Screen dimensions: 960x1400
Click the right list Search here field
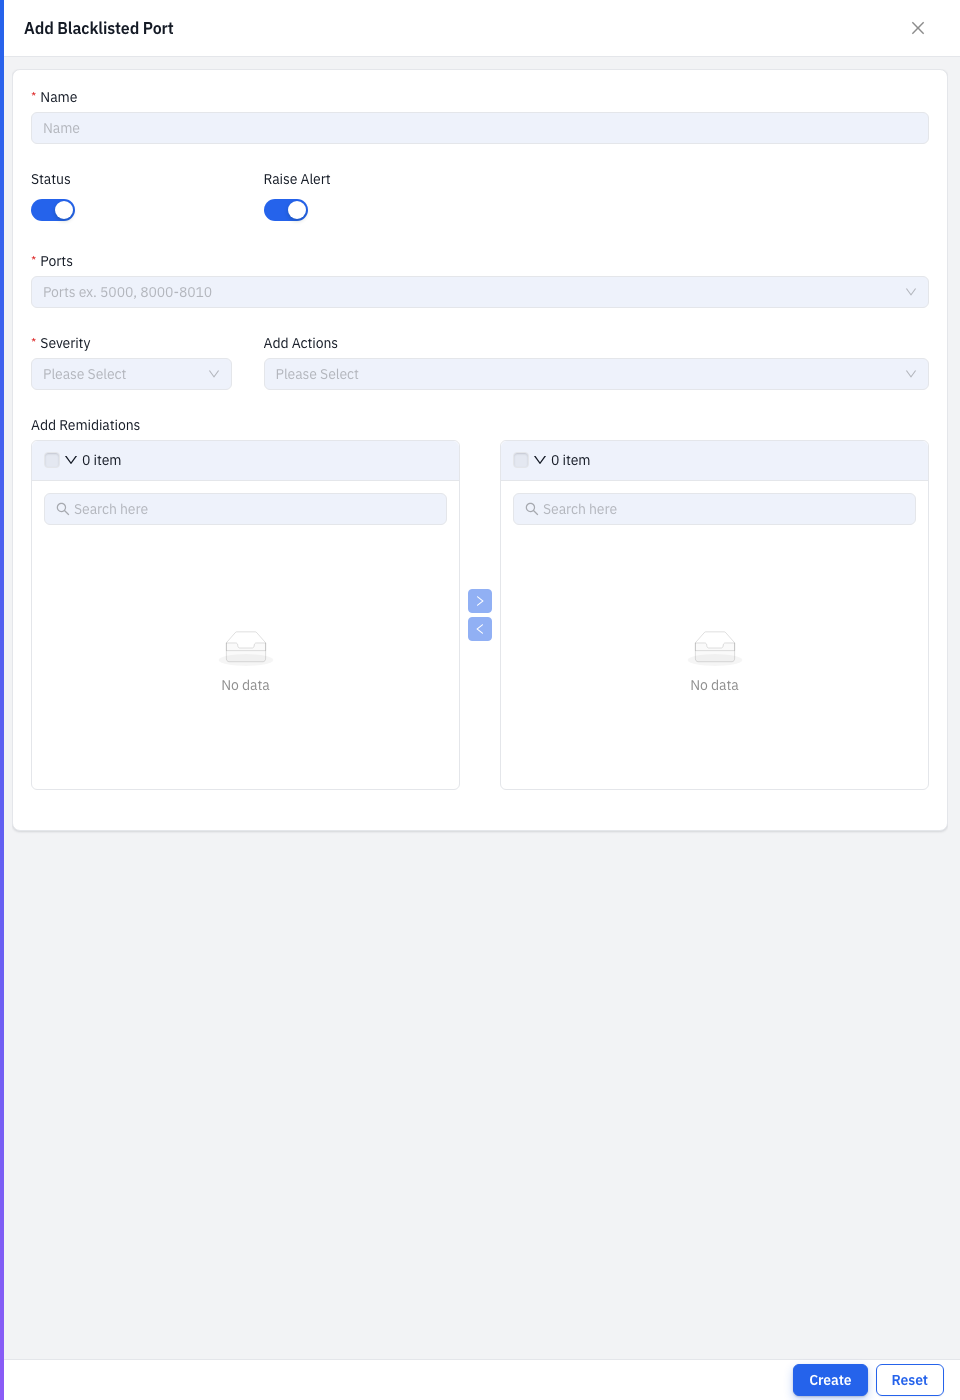pyautogui.click(x=714, y=509)
